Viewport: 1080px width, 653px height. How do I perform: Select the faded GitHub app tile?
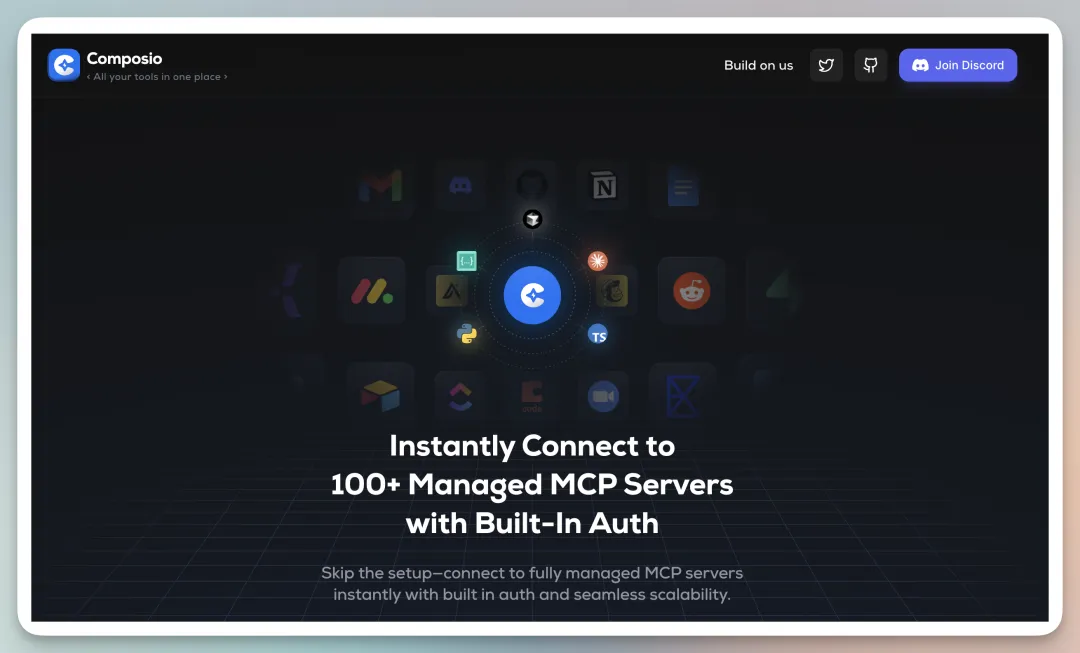532,184
